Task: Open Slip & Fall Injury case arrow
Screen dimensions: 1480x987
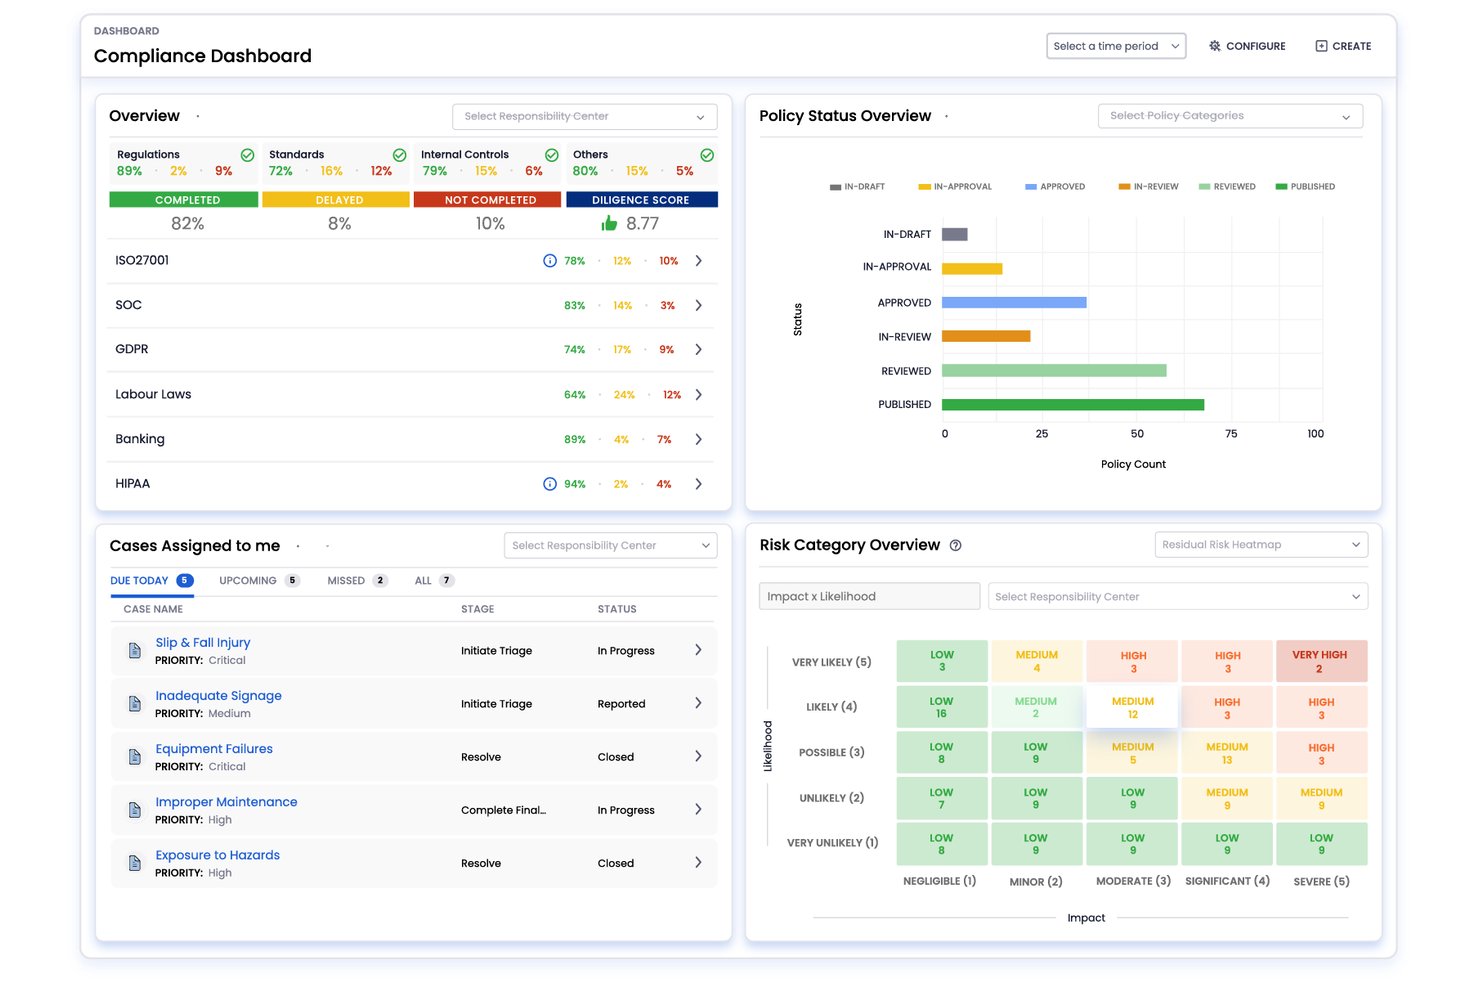Action: [x=698, y=650]
